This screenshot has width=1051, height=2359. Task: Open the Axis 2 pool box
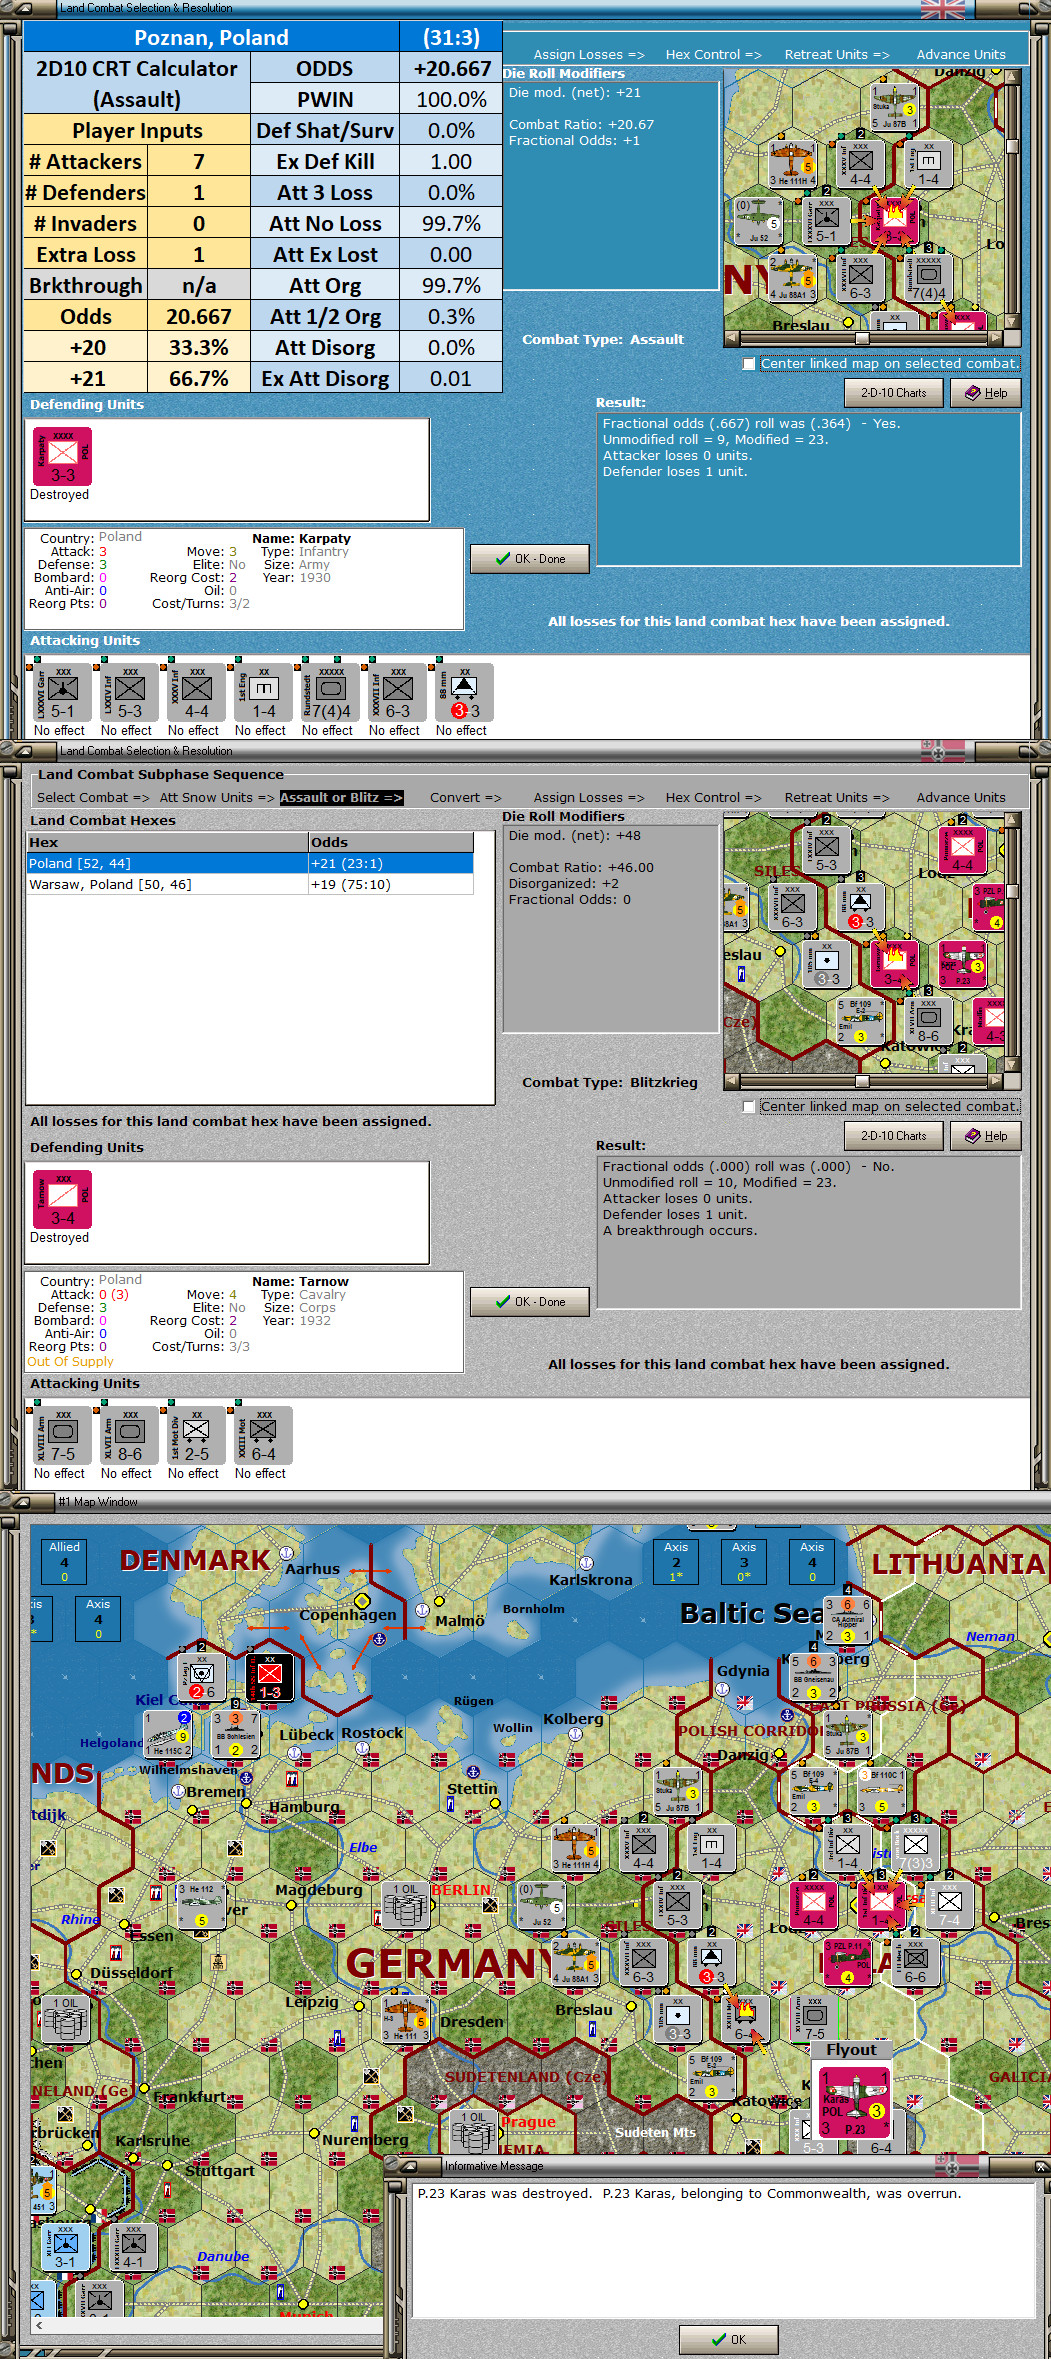[x=676, y=1562]
